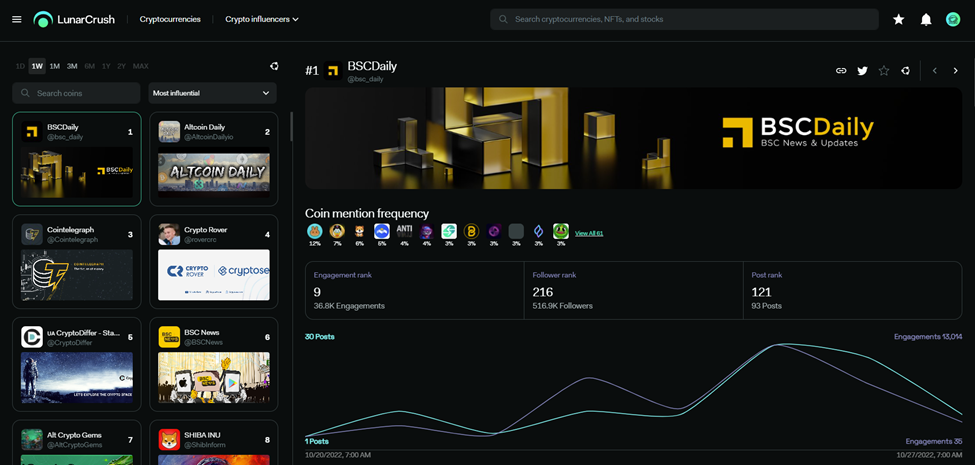Click the share icon above the influencer list
Viewport: 975px width, 465px height.
click(x=274, y=66)
